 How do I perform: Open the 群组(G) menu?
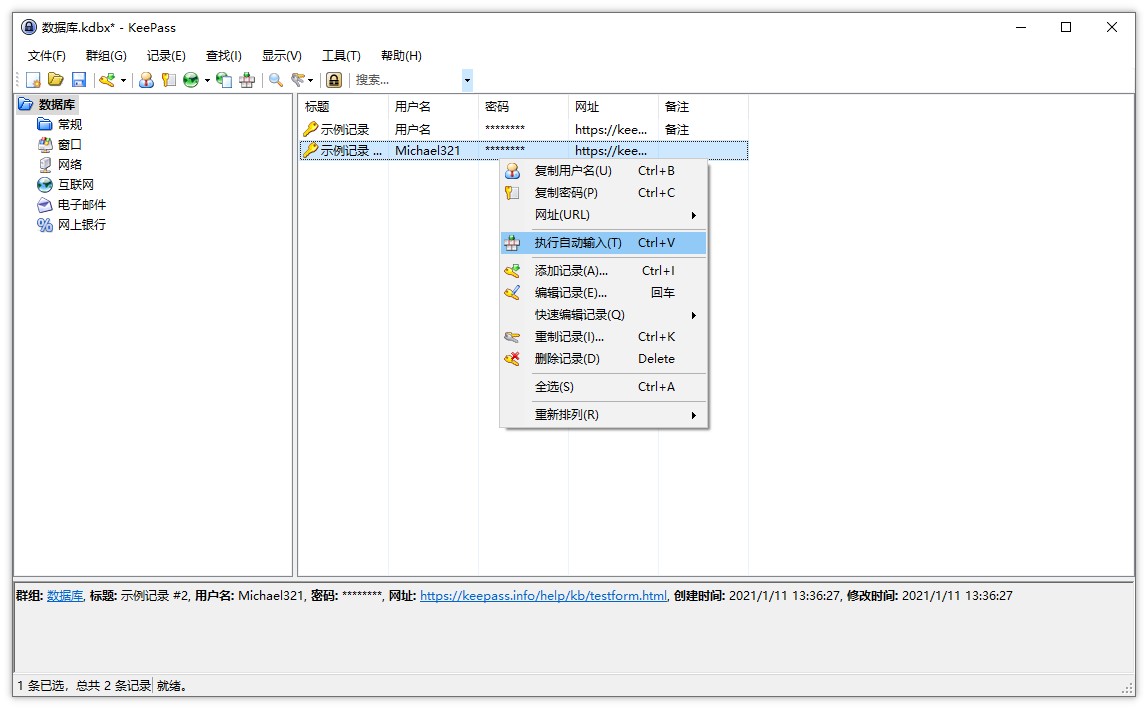(x=106, y=56)
